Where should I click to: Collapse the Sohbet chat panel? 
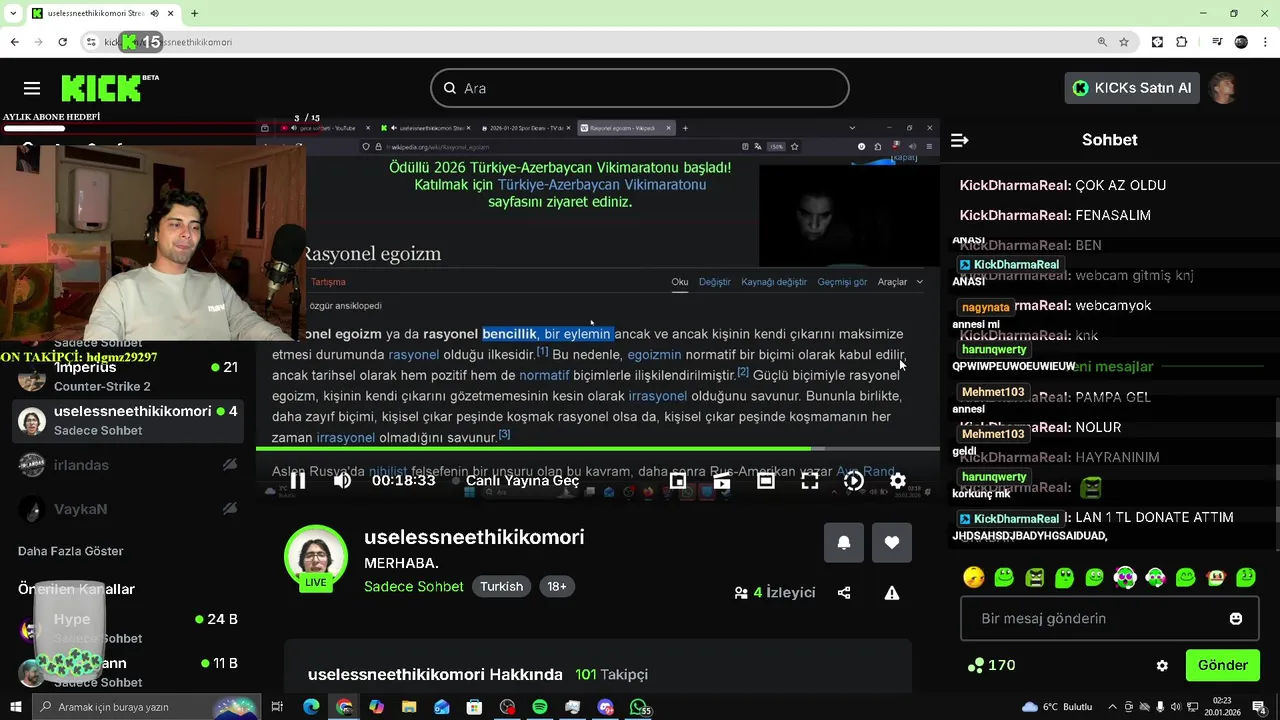pyautogui.click(x=960, y=140)
